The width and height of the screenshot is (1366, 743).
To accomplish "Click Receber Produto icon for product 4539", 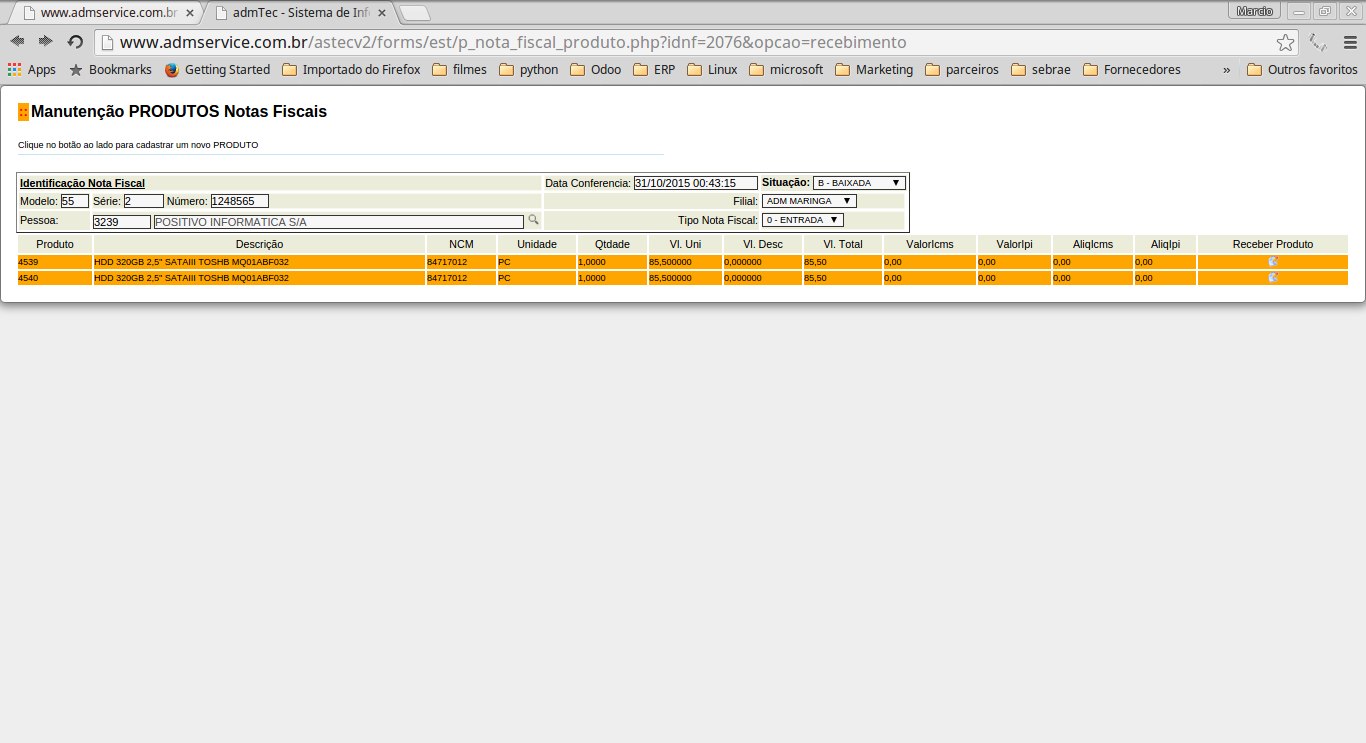I will 1273,262.
